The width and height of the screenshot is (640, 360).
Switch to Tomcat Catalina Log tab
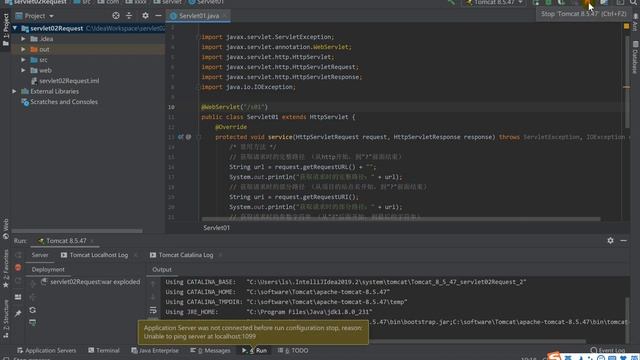click(x=182, y=255)
